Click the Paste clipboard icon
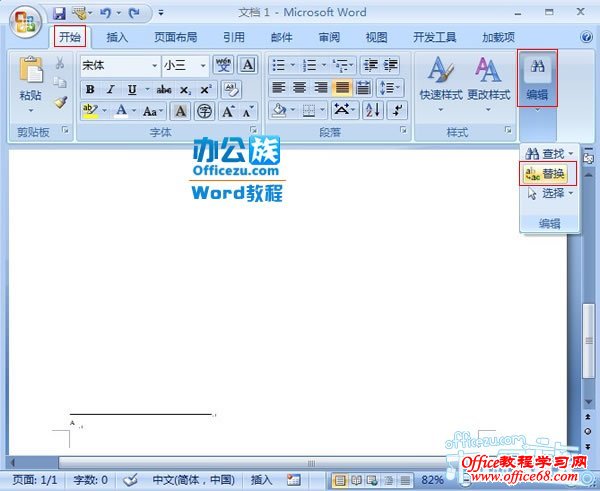This screenshot has height=491, width=600. [31, 70]
